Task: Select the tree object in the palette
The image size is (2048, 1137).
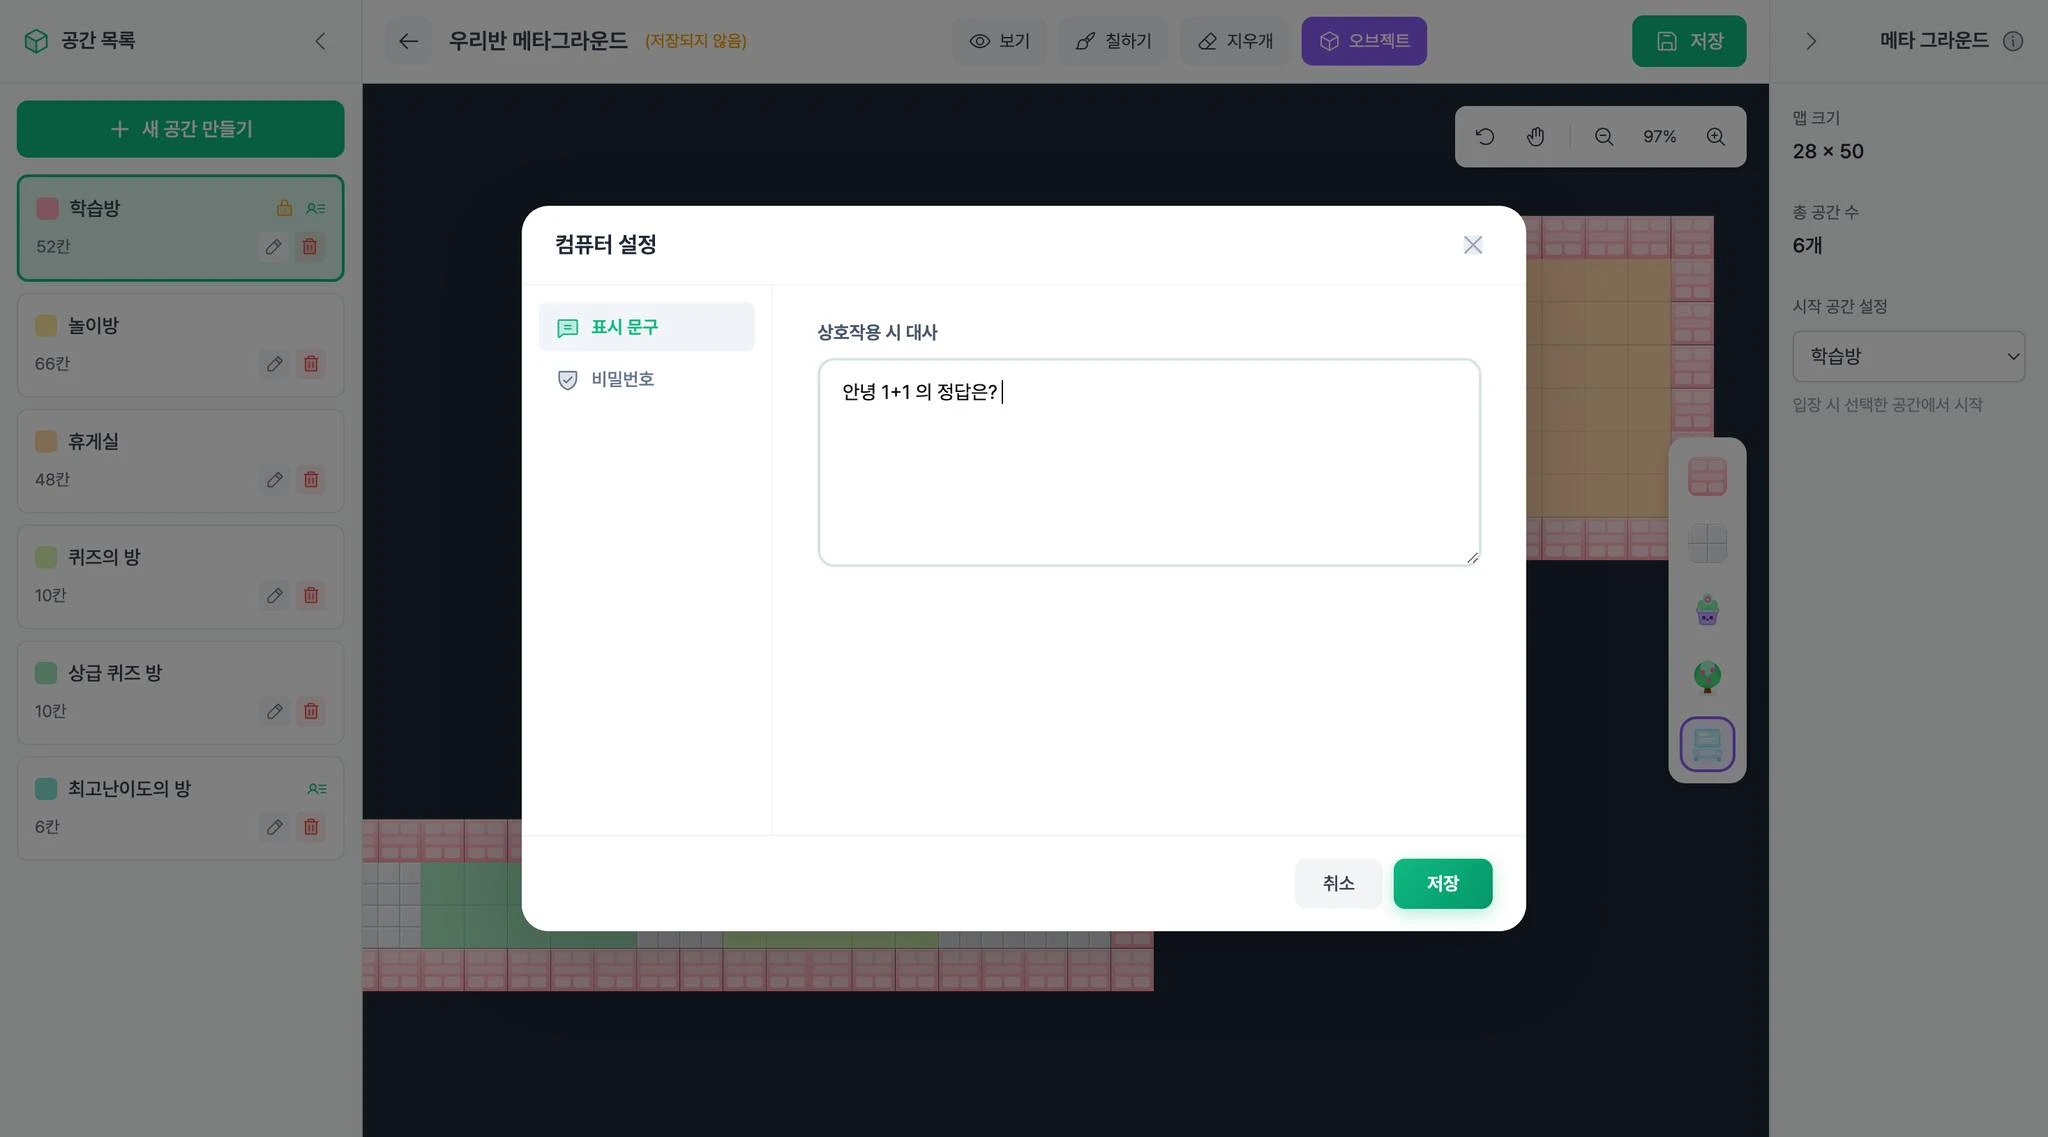Action: (1707, 677)
